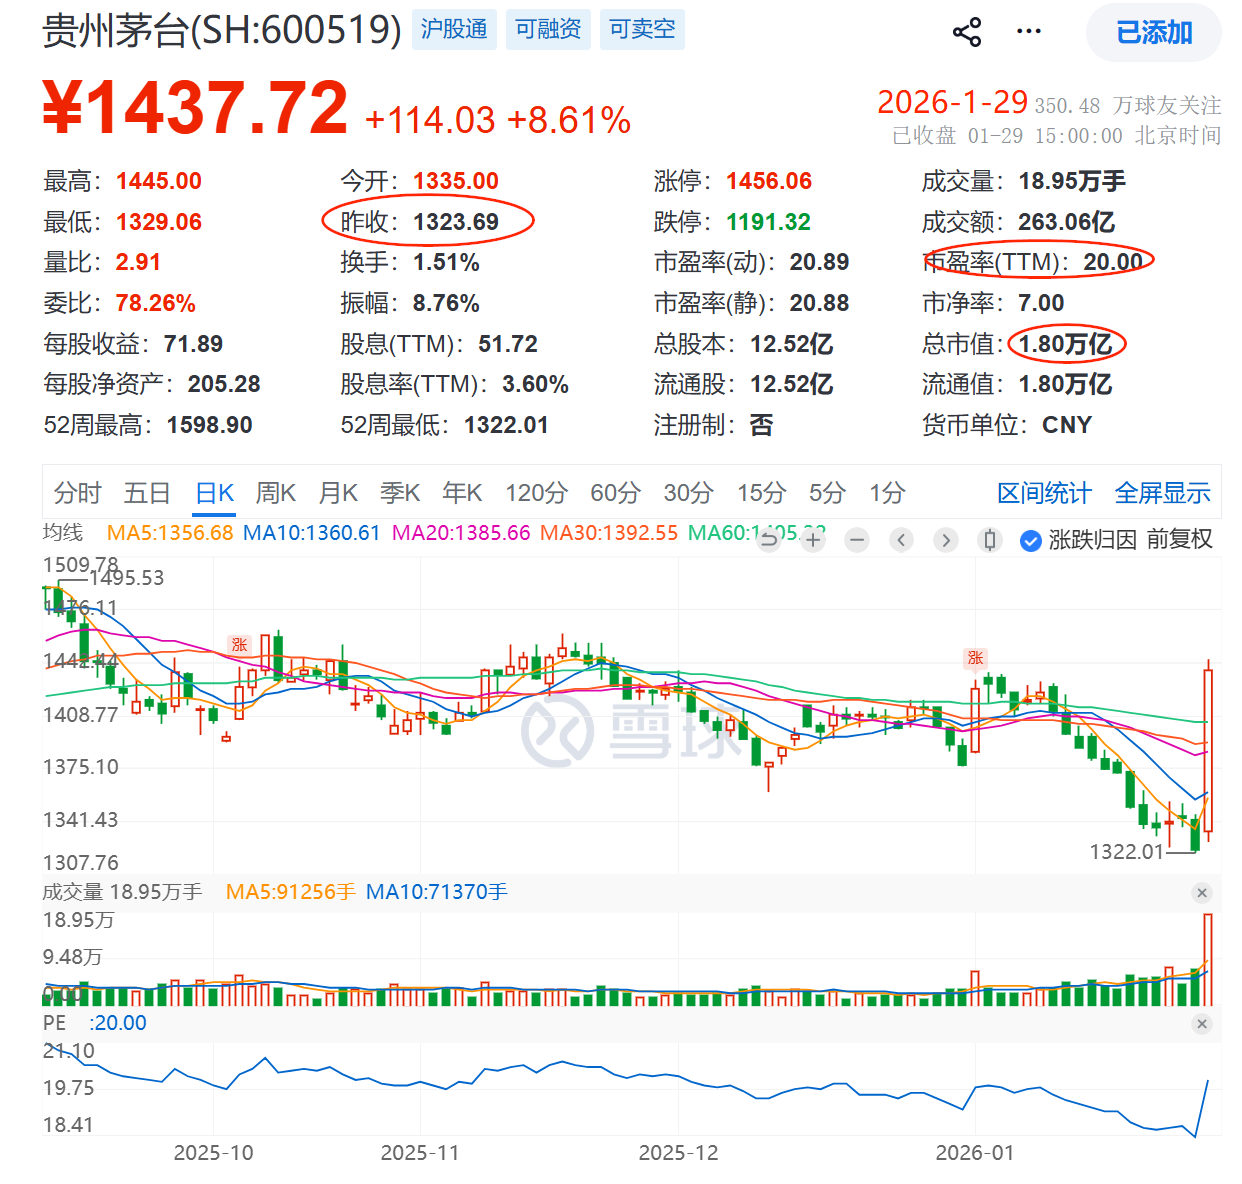Click the 成交额 value 263.06亿
This screenshot has width=1242, height=1184.
(1067, 222)
